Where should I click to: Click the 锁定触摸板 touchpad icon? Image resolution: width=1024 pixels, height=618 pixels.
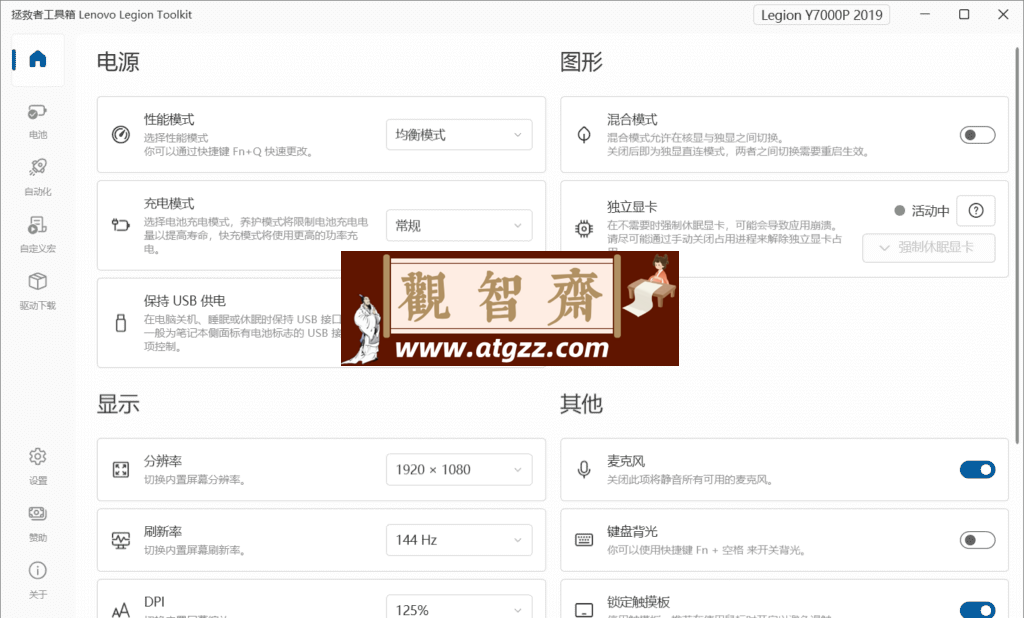click(584, 611)
